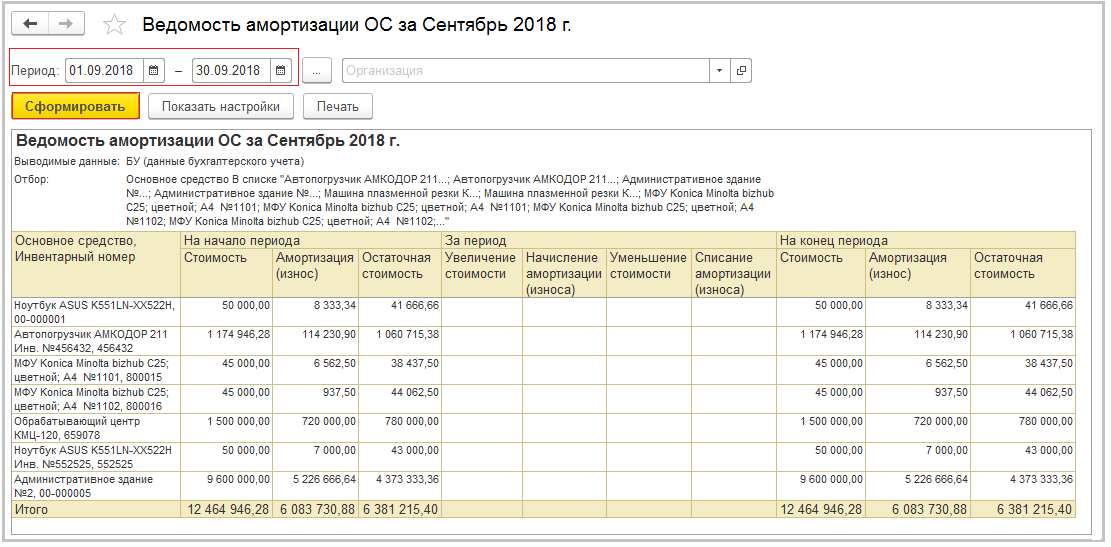Select row Административное здание №2, 00-000005
Screen dimensions: 1111x547
543,486
